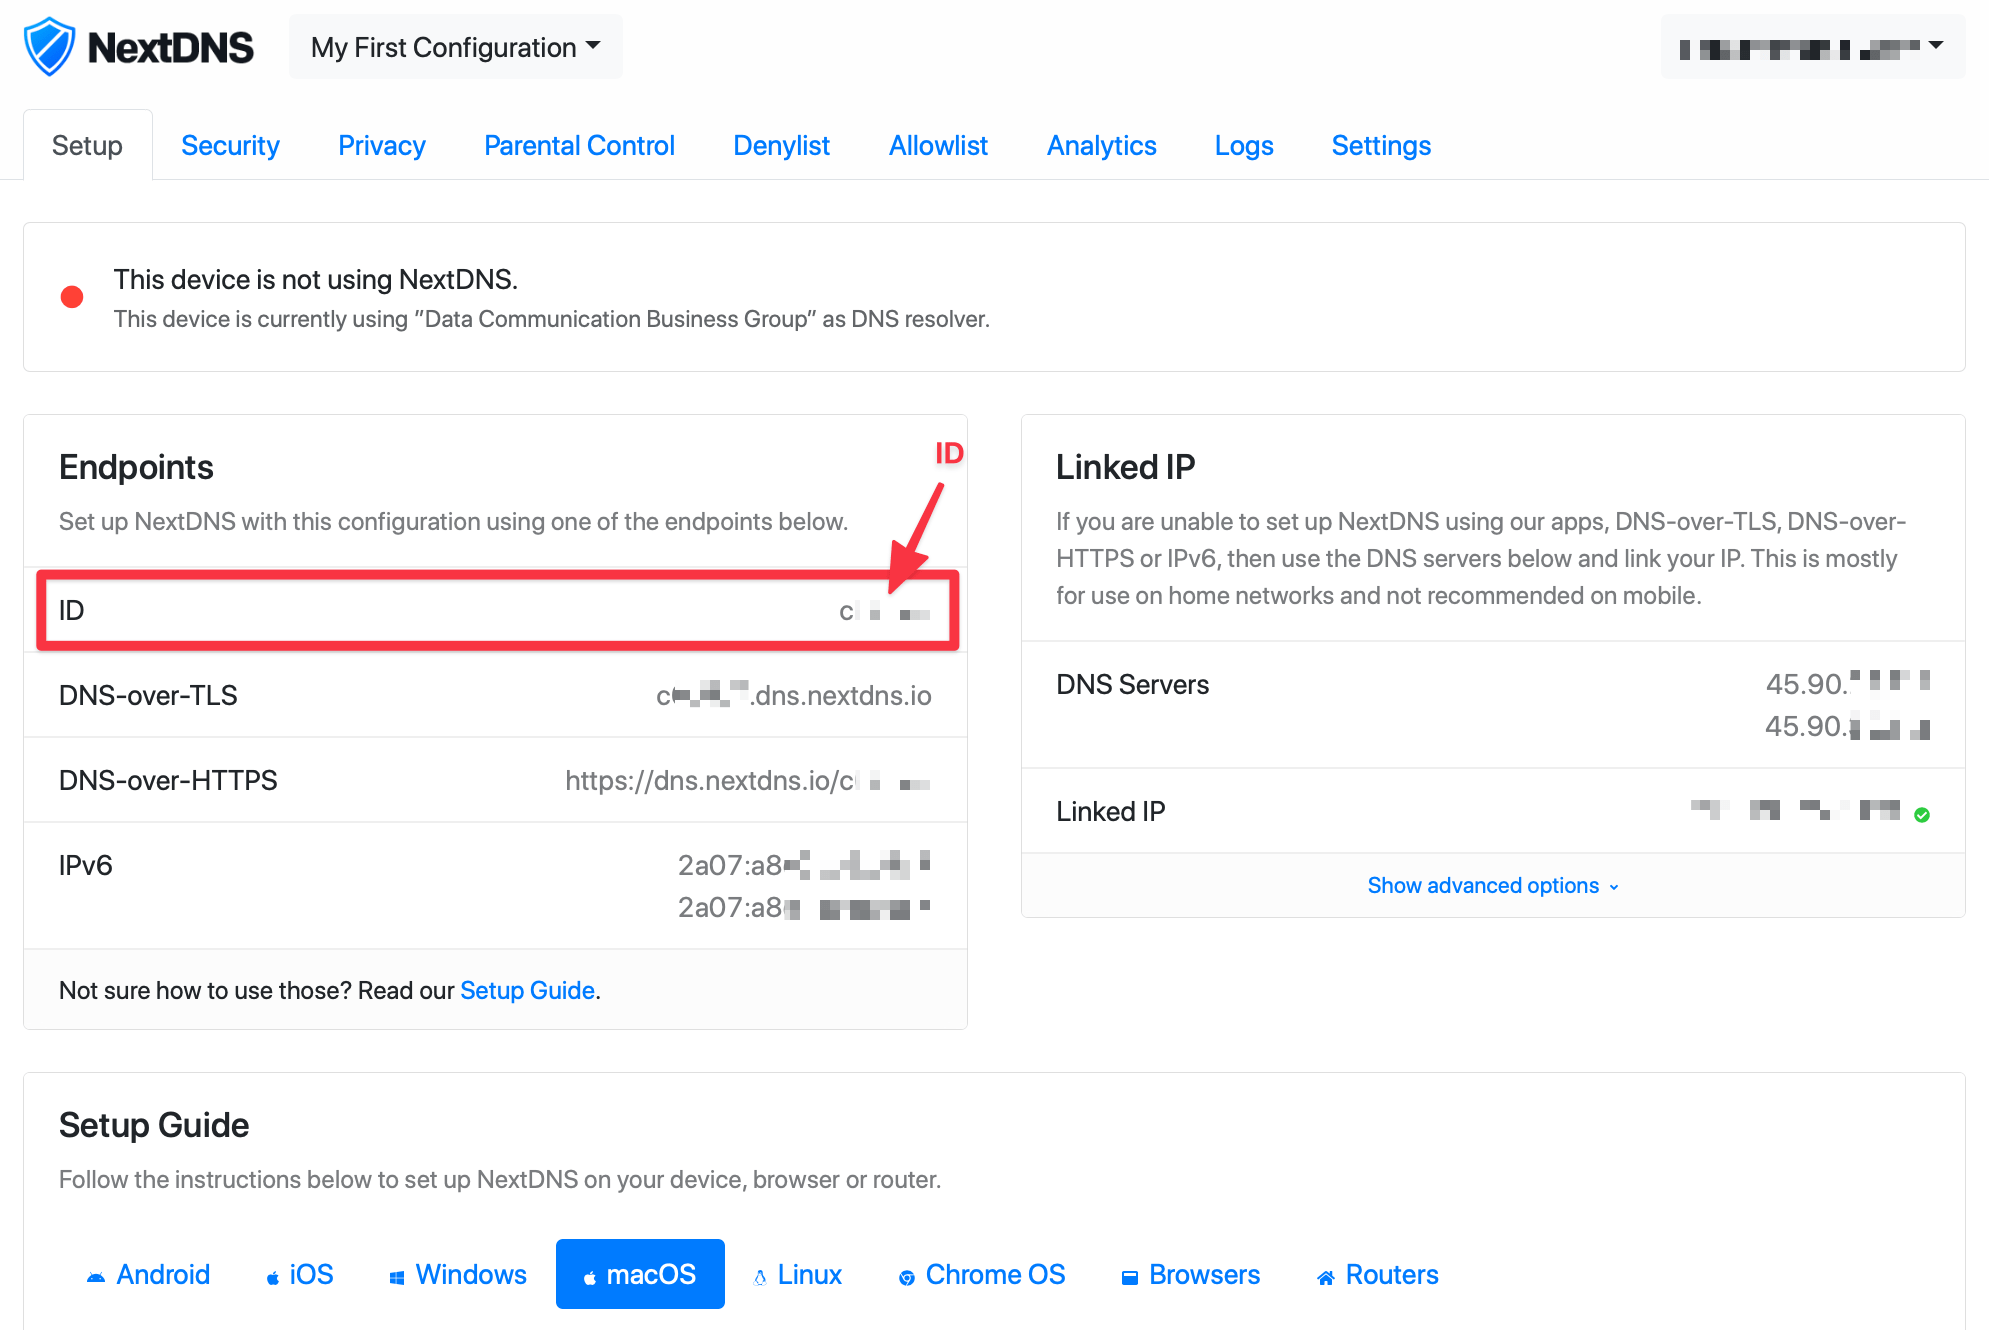1989x1330 pixels.
Task: Click the Android robot icon
Action: tap(96, 1277)
